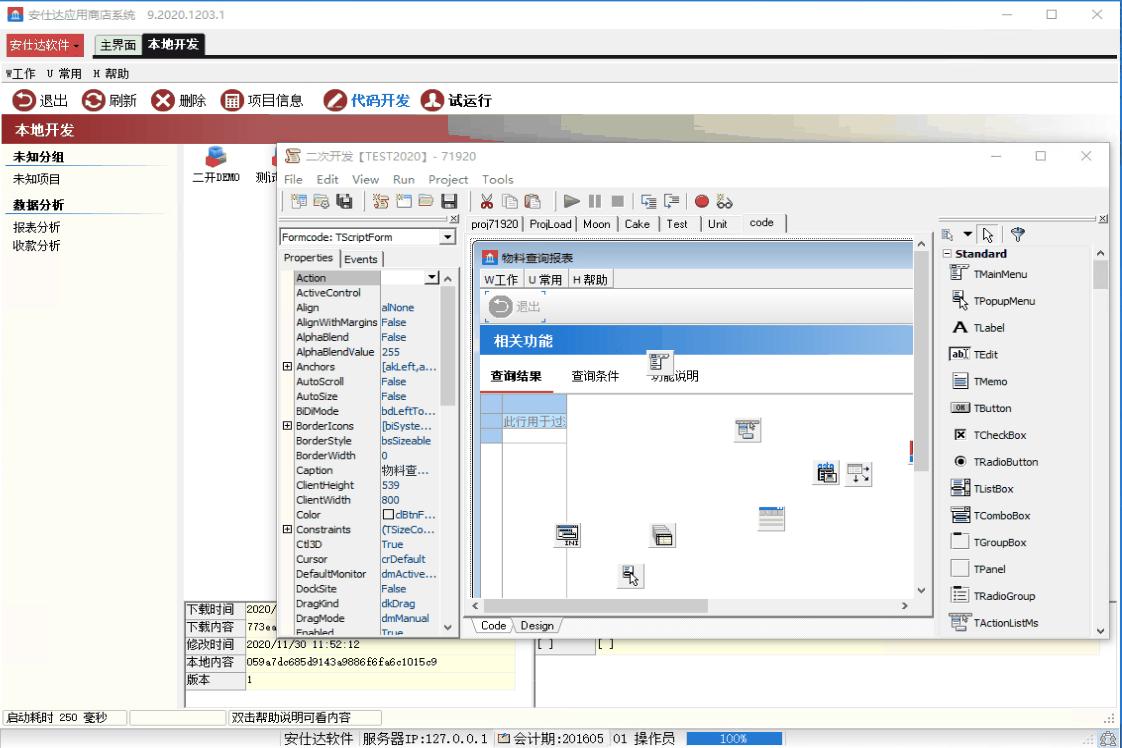This screenshot has width=1122, height=748.
Task: Click the 100% progress bar in status bar
Action: [x=734, y=739]
